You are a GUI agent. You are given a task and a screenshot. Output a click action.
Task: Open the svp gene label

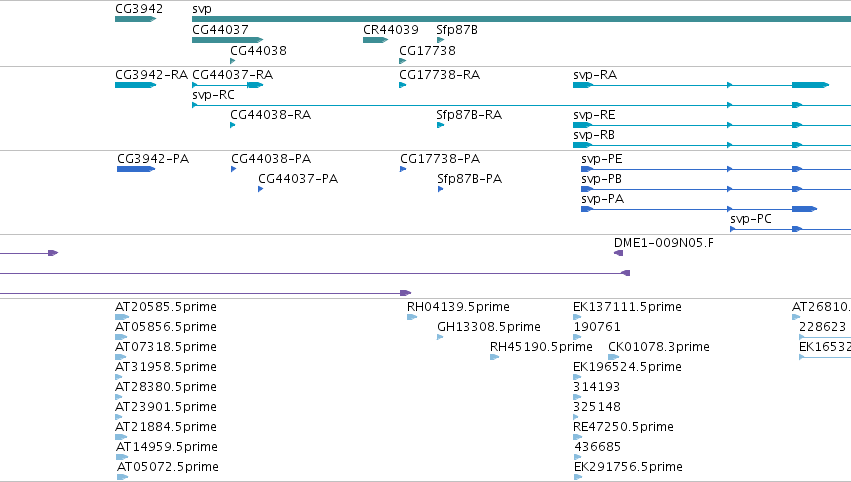(x=202, y=9)
